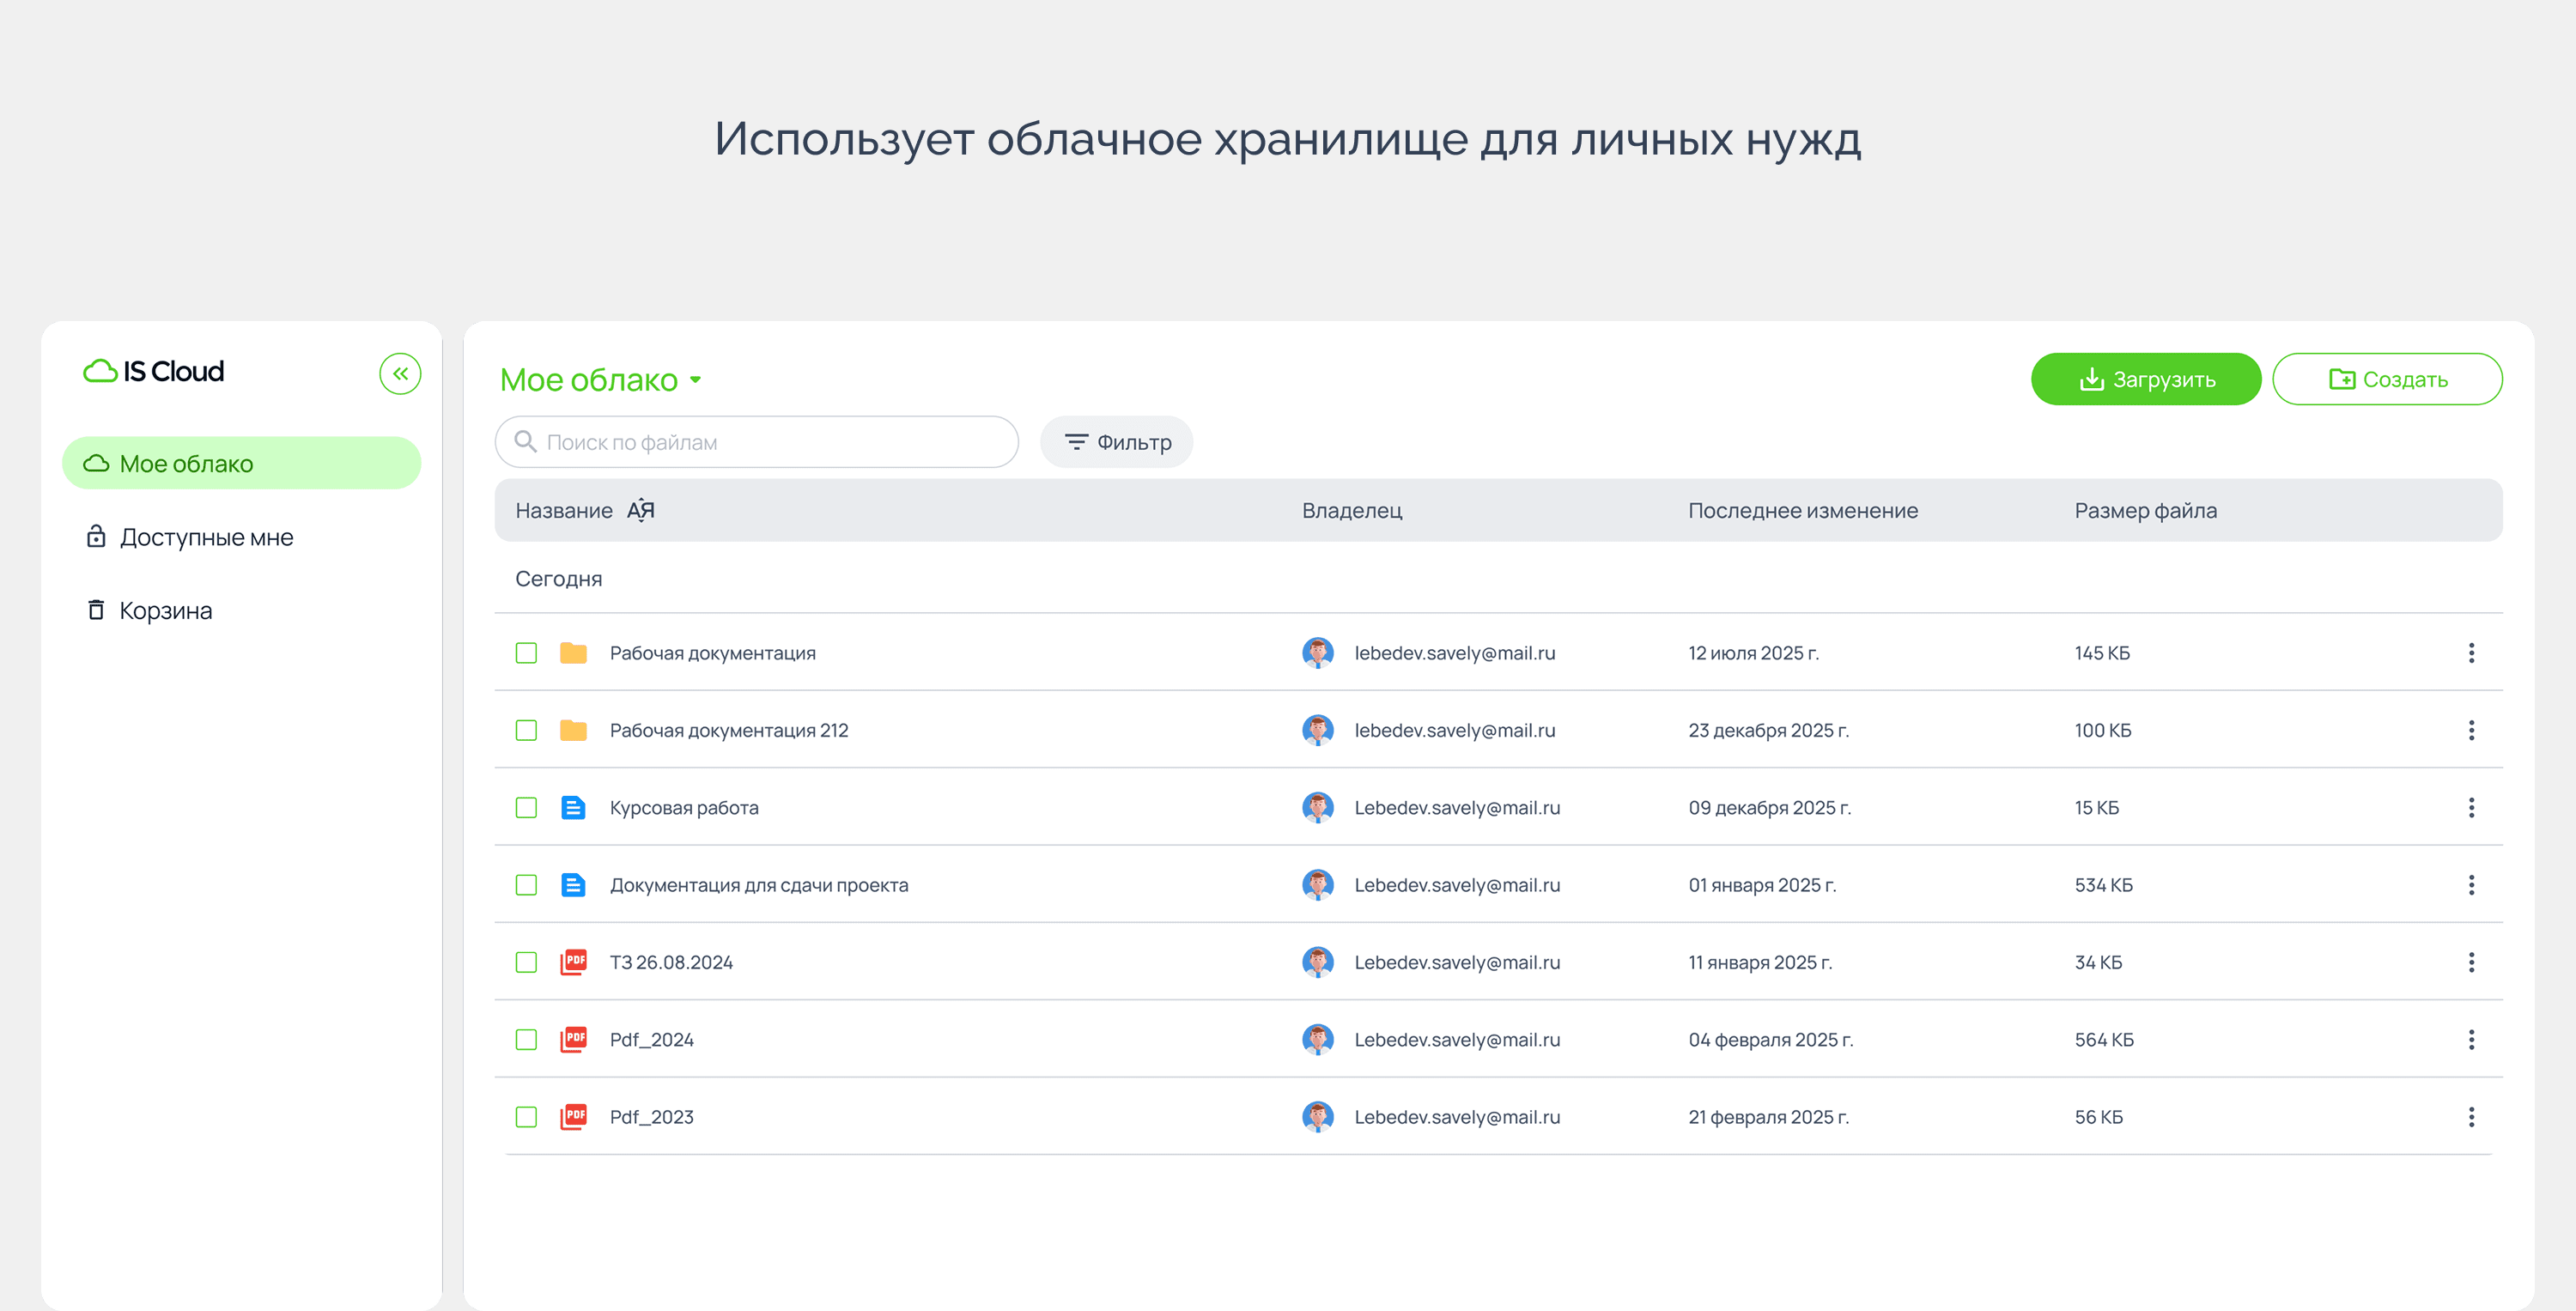Click the alphabetical sort icon next to Название
The height and width of the screenshot is (1311, 2576).
[640, 511]
